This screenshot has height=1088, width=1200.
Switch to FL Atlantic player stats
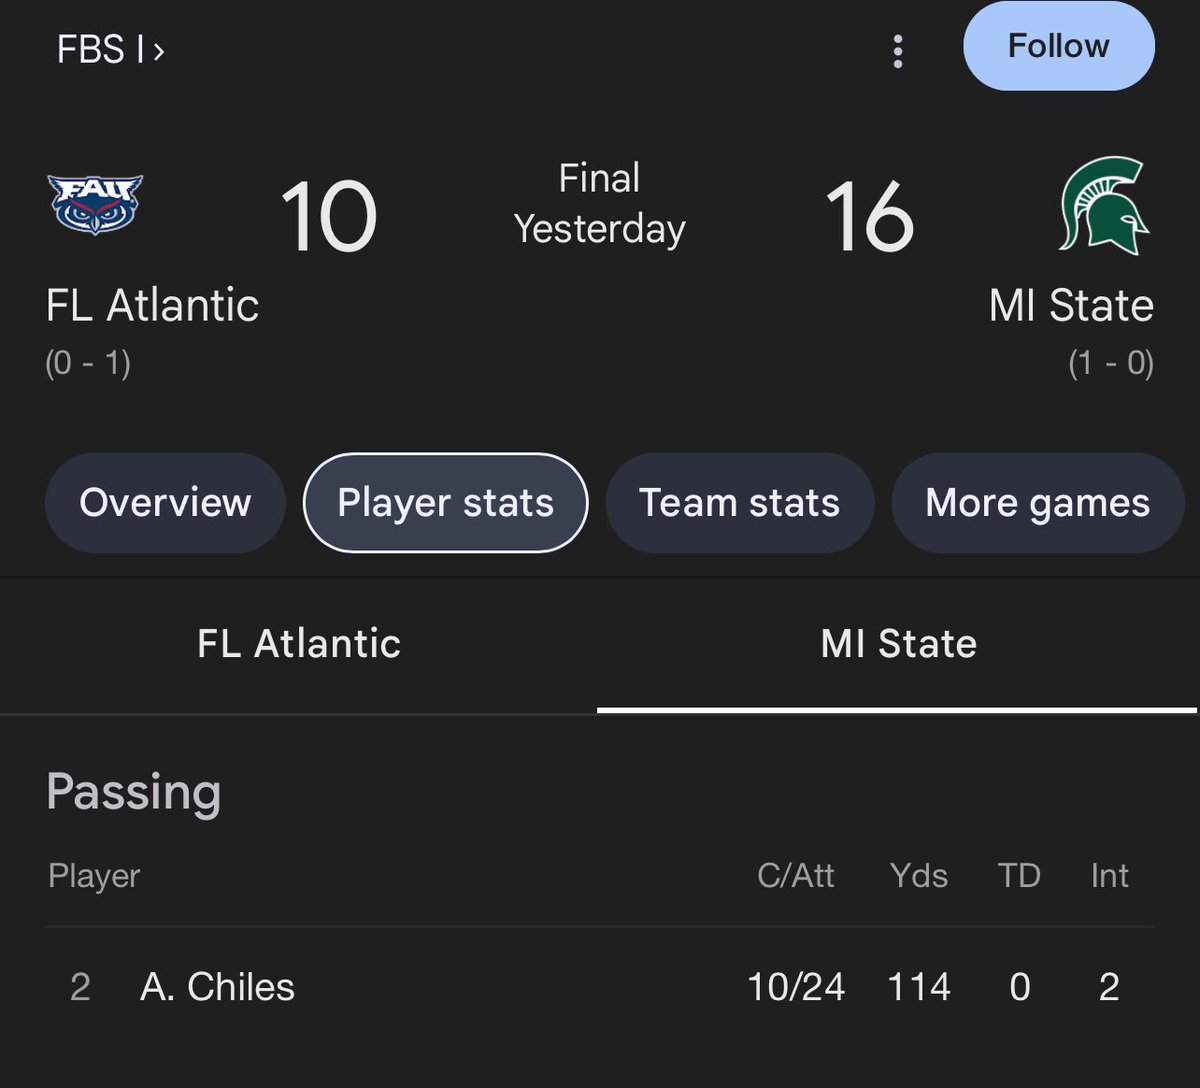pyautogui.click(x=299, y=644)
